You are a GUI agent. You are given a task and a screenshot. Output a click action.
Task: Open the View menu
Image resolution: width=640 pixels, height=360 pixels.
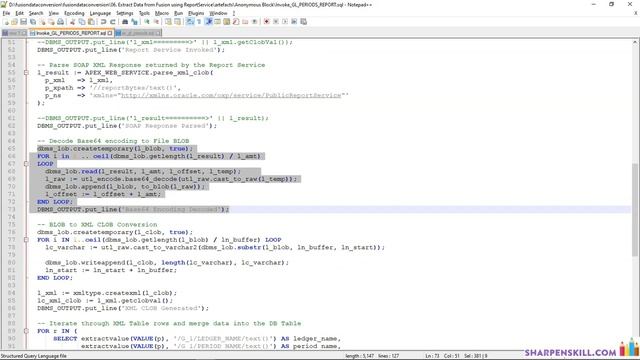click(x=53, y=13)
